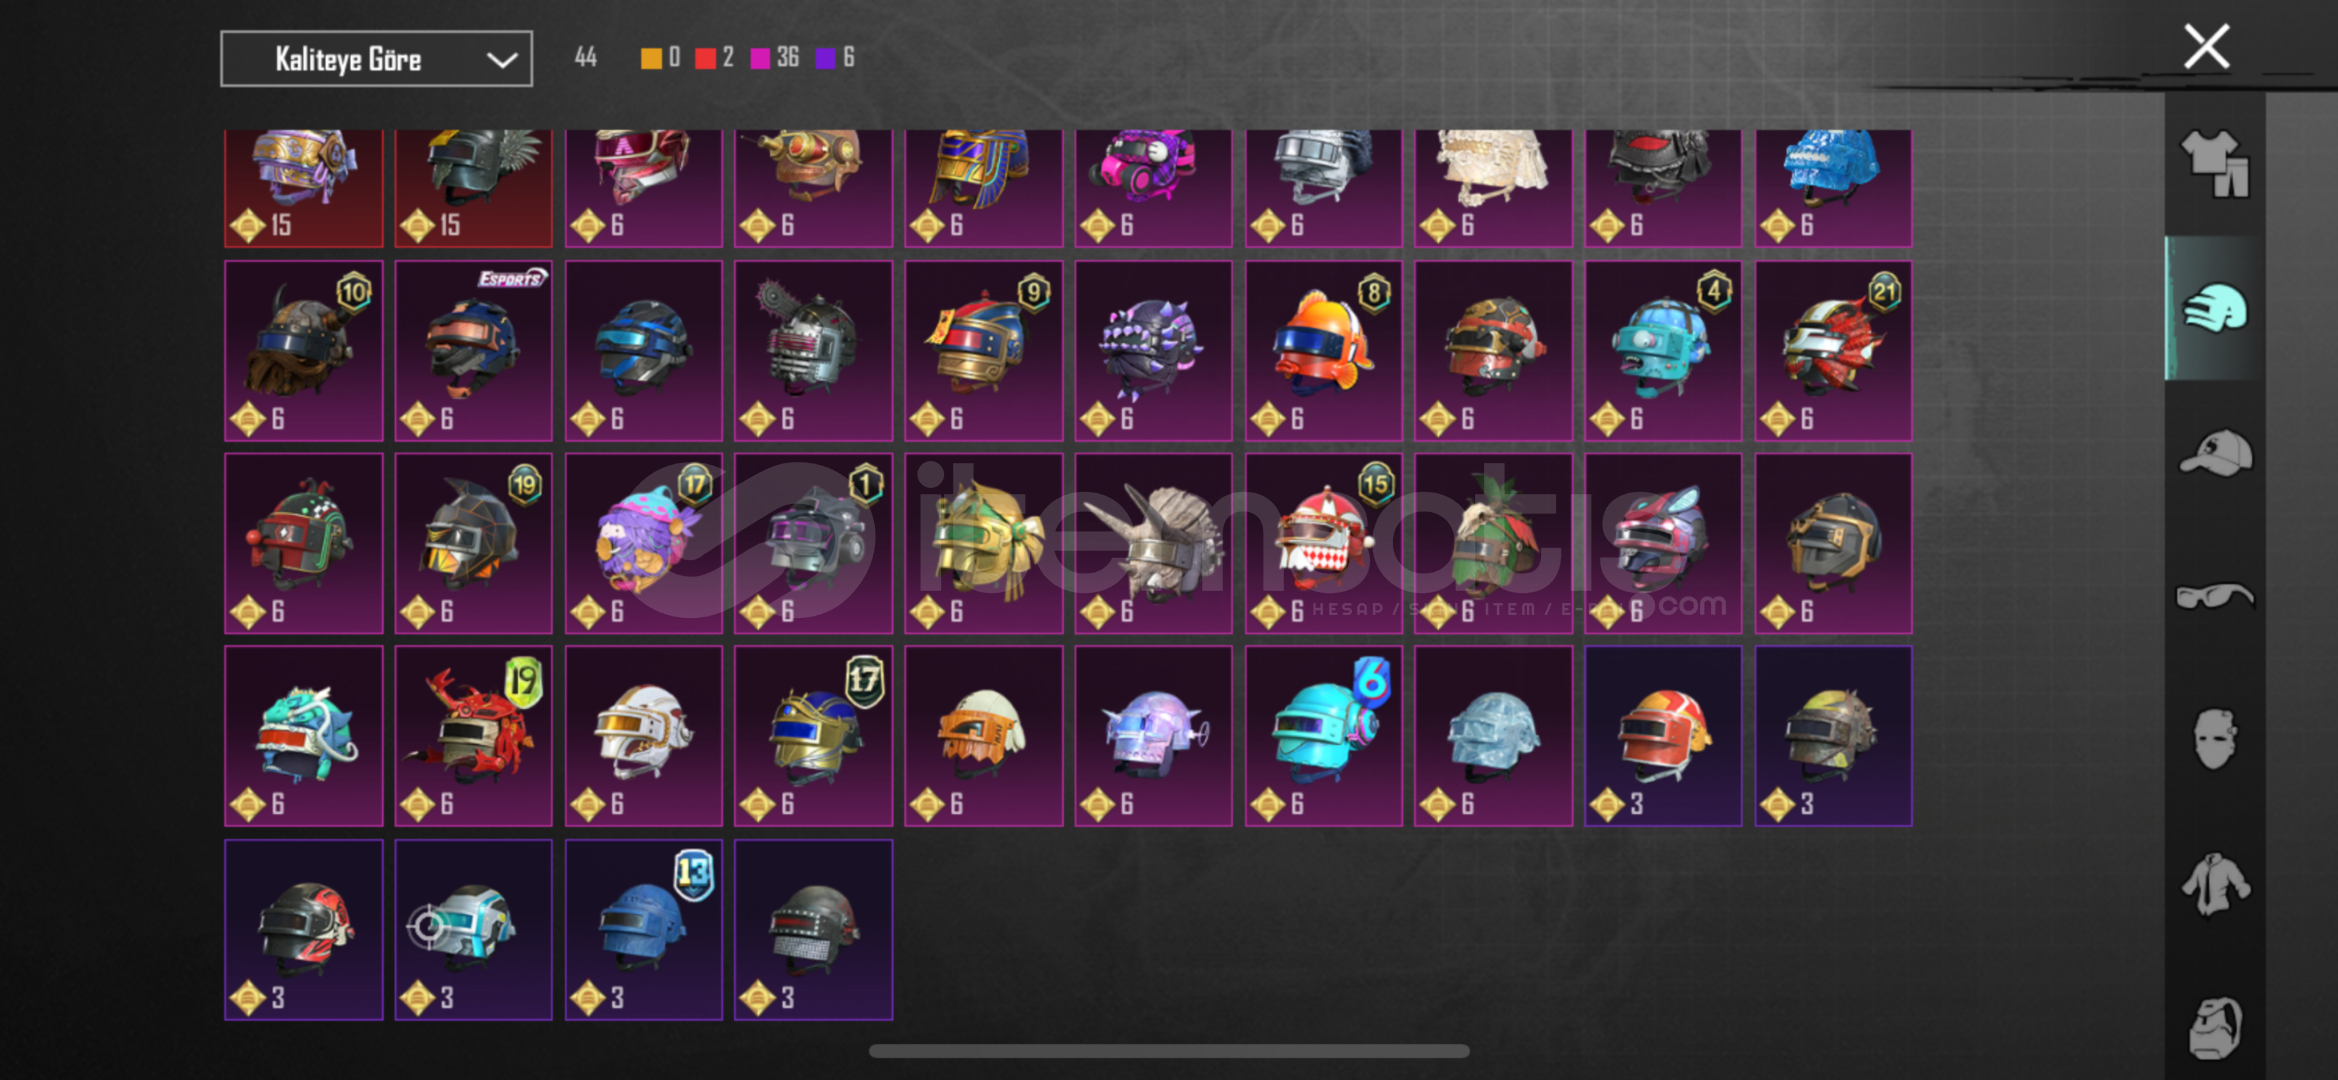Expand the Kaliteye Göre sort dropdown
The image size is (2338, 1080).
[x=376, y=59]
